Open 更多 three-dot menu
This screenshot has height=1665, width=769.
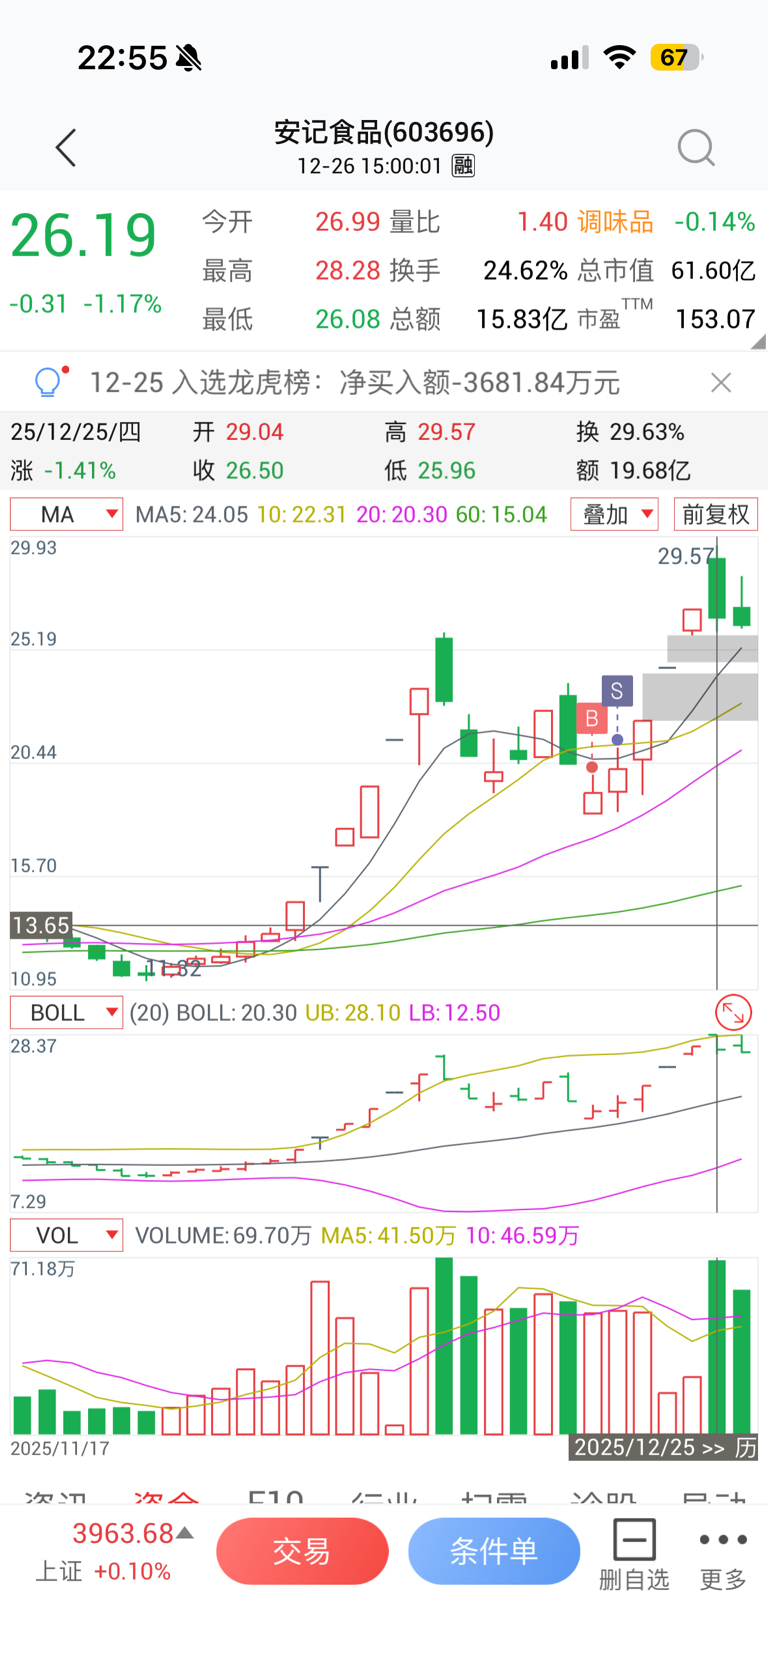point(723,1554)
